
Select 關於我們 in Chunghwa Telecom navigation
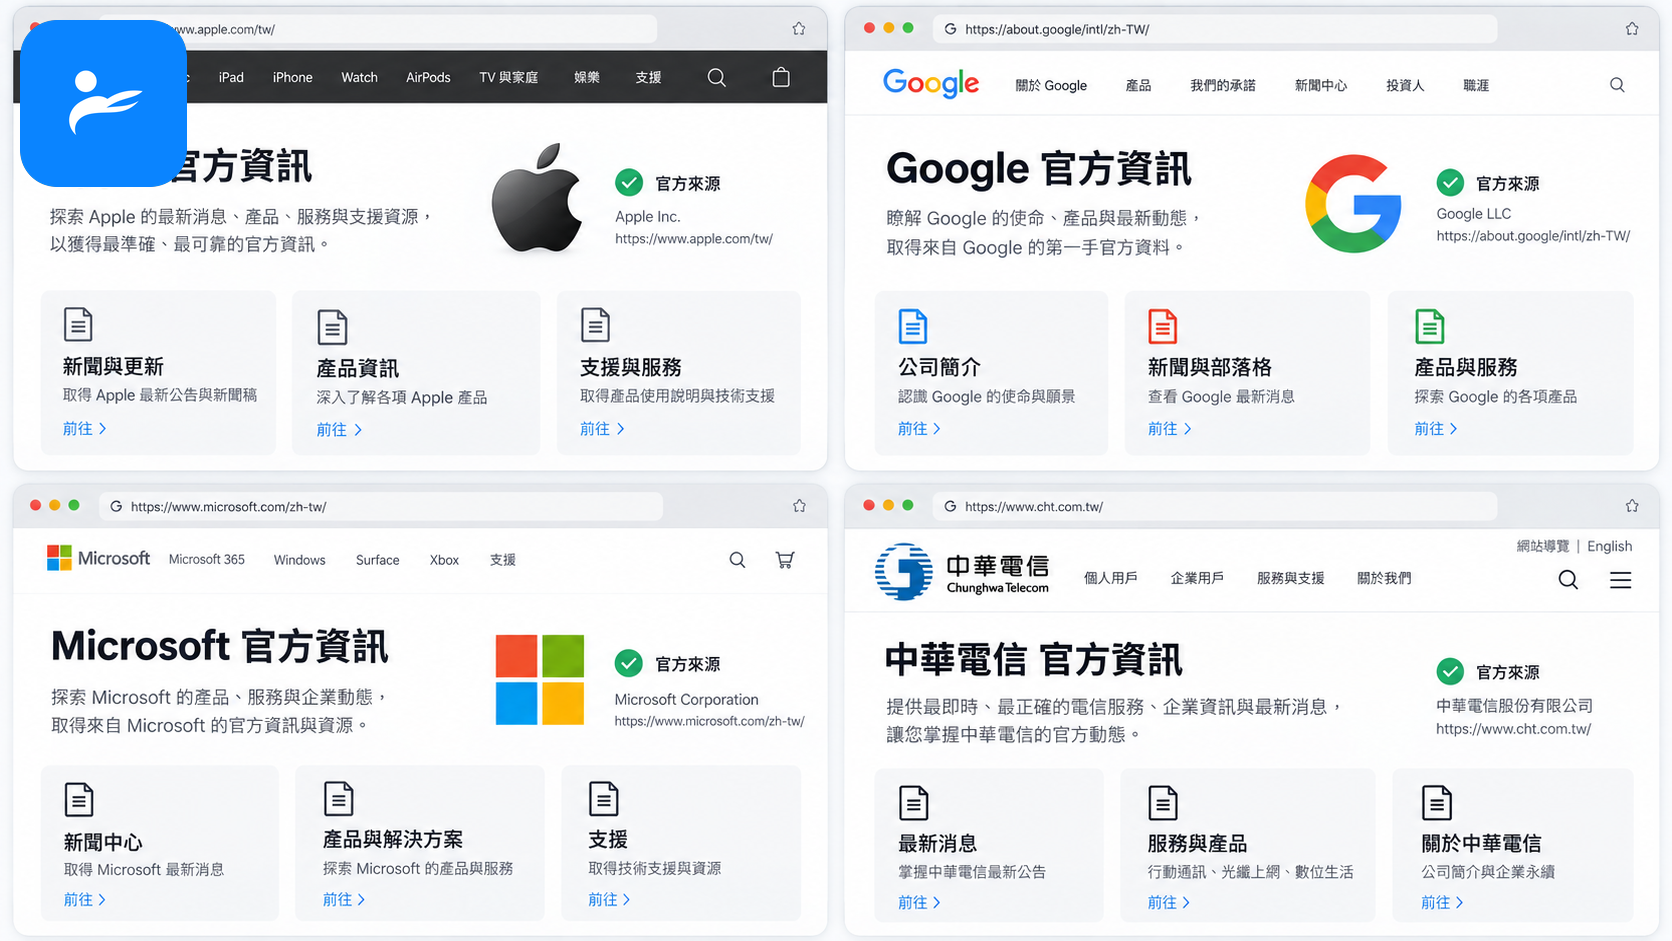[x=1384, y=578]
